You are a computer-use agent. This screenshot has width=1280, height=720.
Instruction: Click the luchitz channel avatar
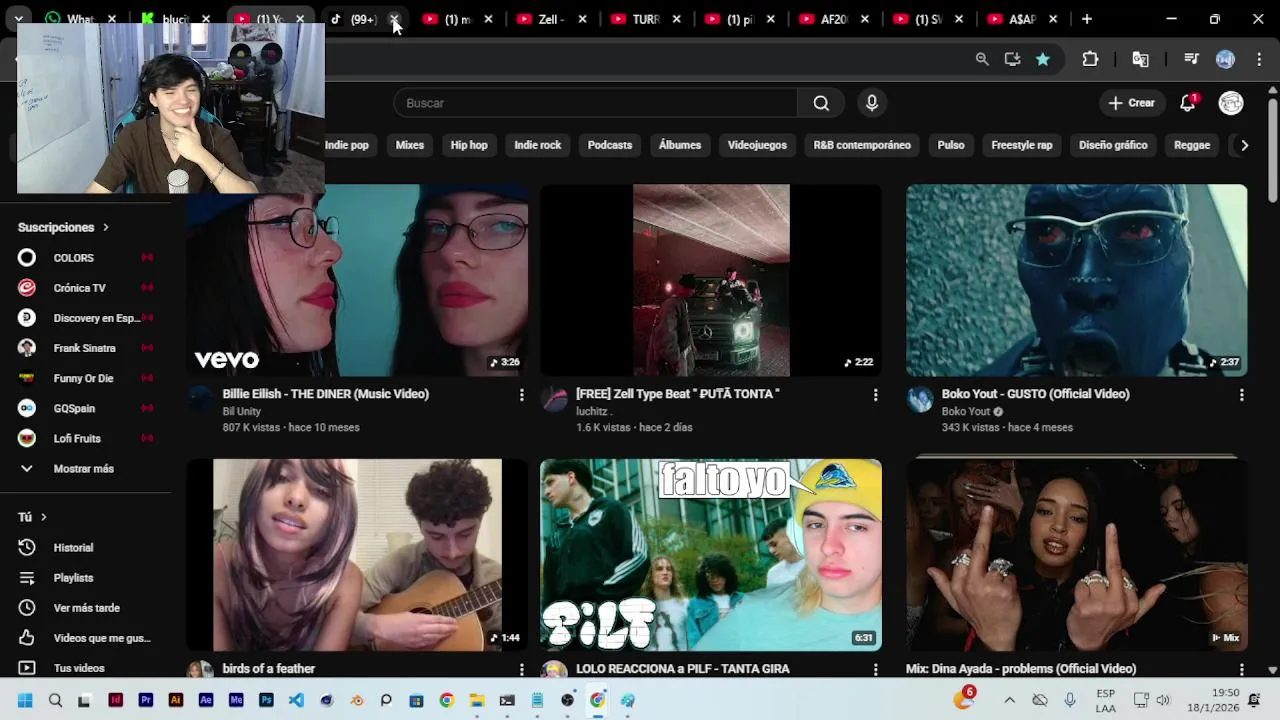pos(554,400)
